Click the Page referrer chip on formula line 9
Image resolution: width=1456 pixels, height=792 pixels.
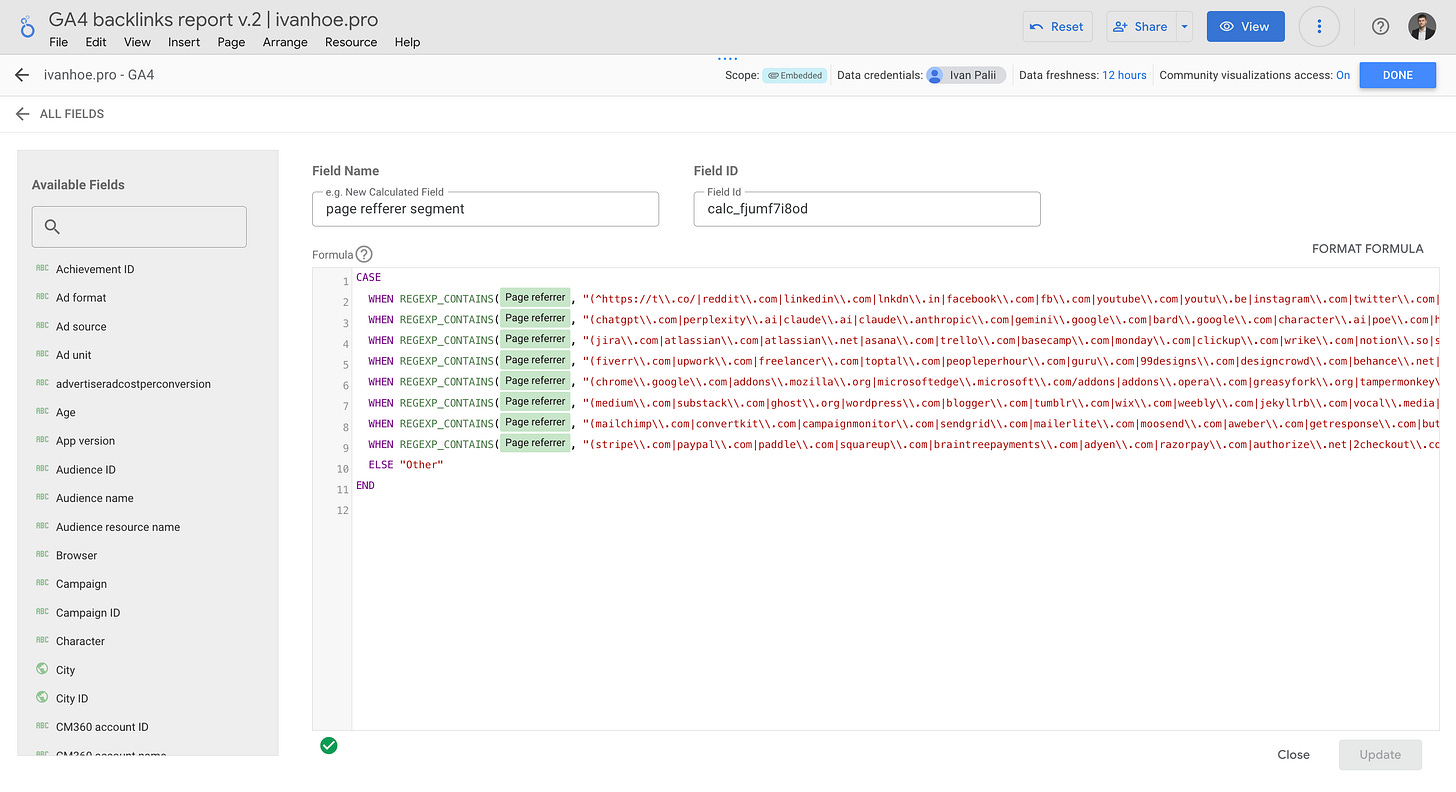point(535,443)
